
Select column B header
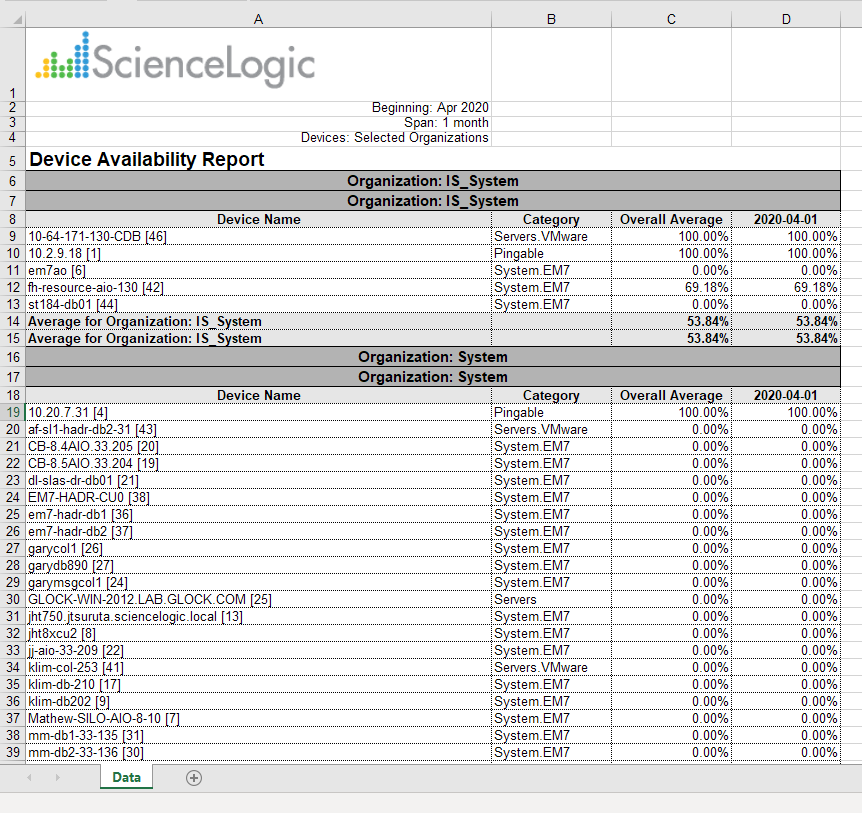point(551,19)
